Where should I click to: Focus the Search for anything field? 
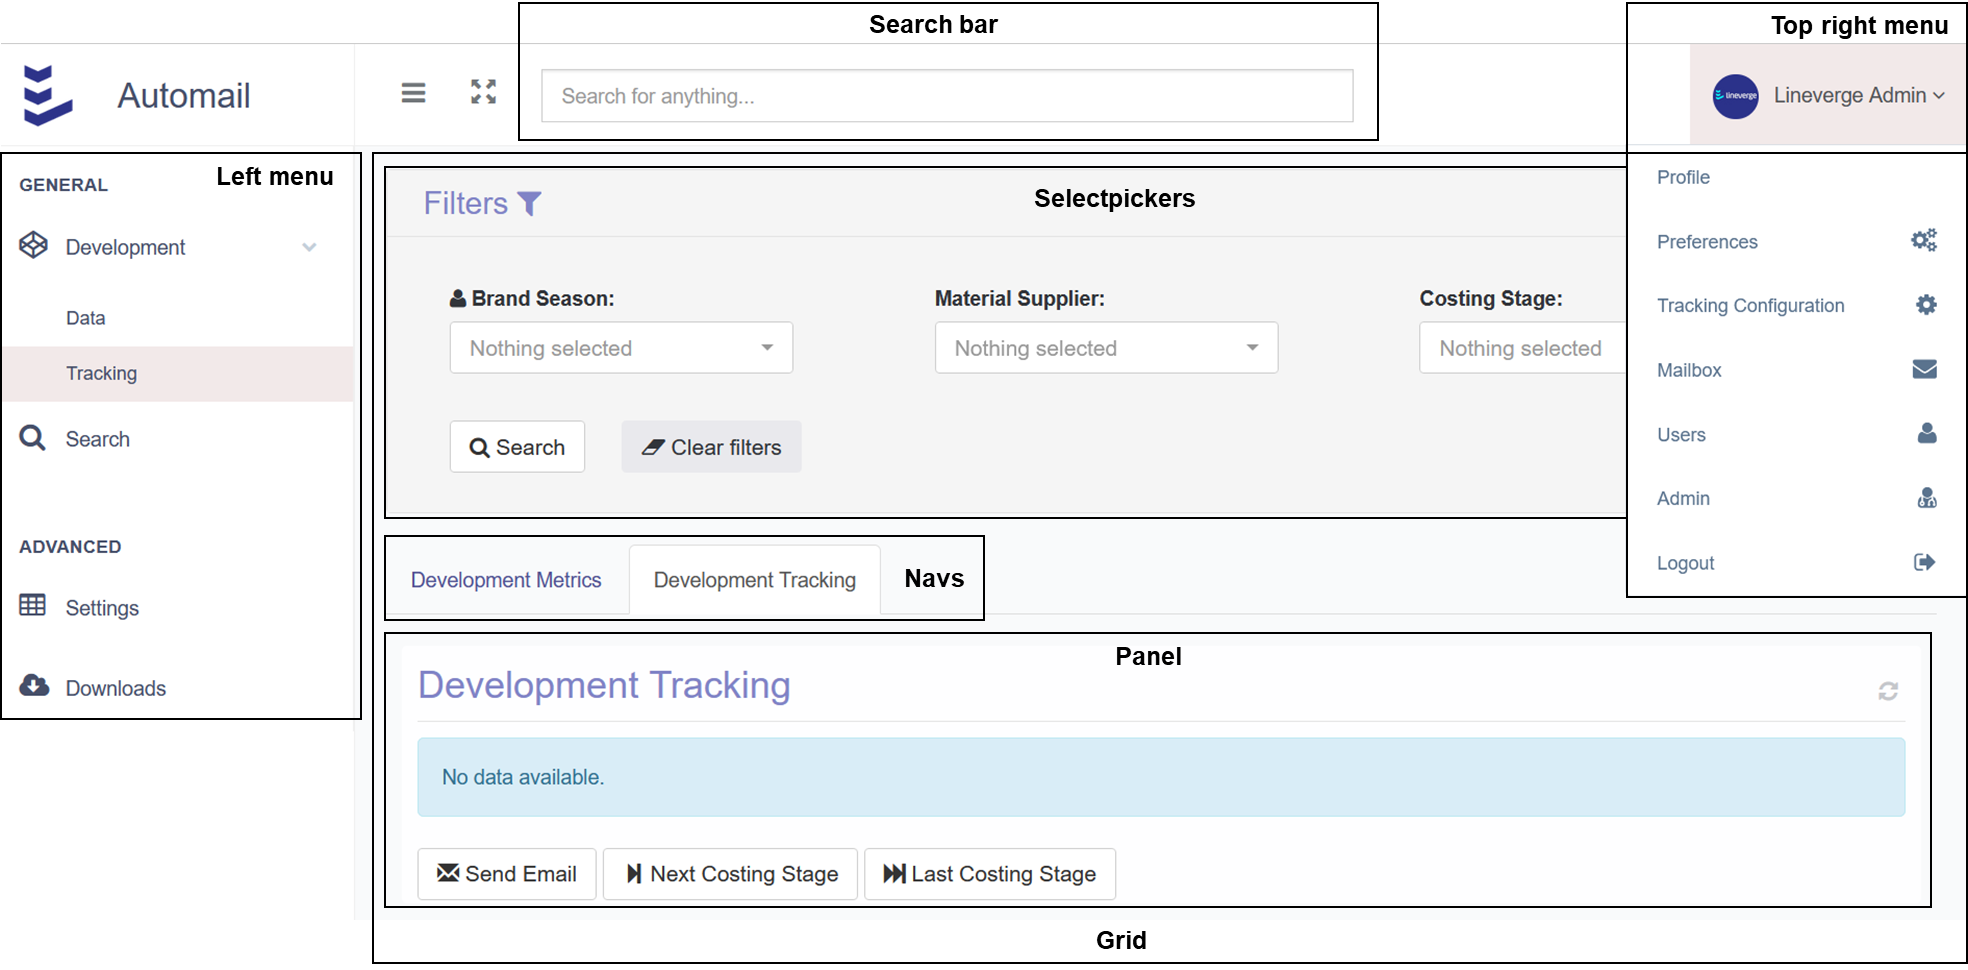(946, 96)
